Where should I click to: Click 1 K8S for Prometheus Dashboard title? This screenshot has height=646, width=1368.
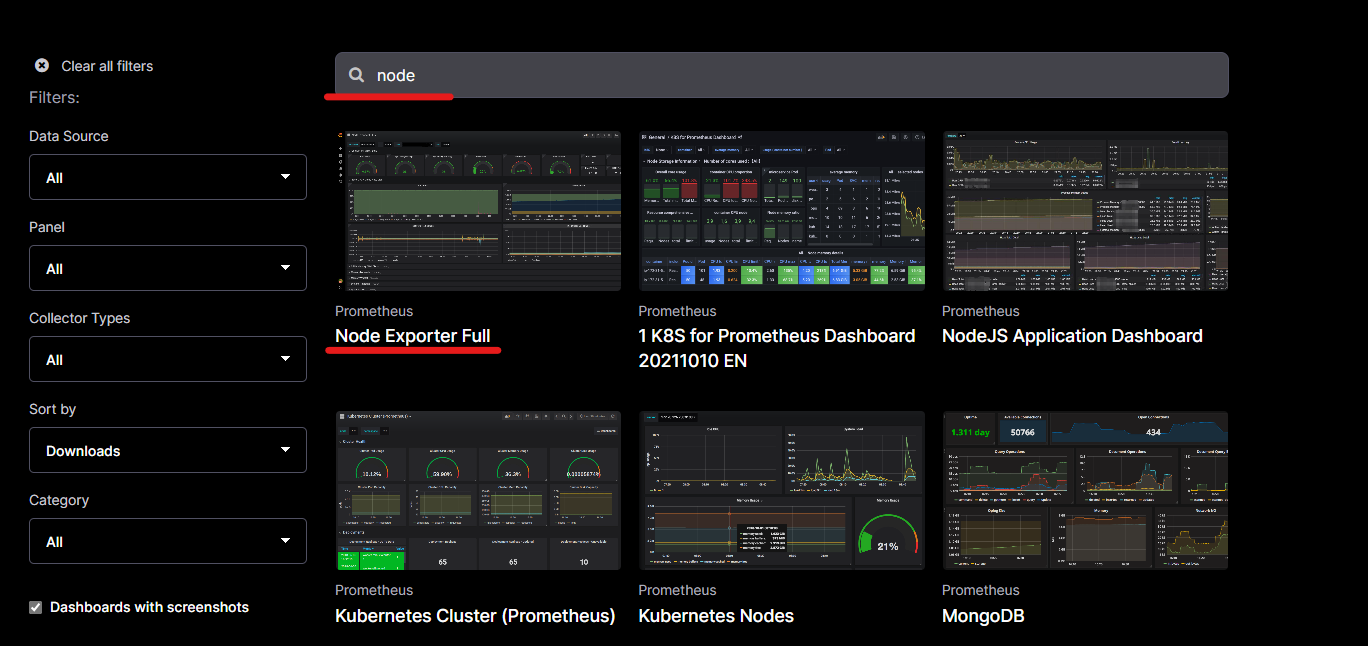point(777,348)
